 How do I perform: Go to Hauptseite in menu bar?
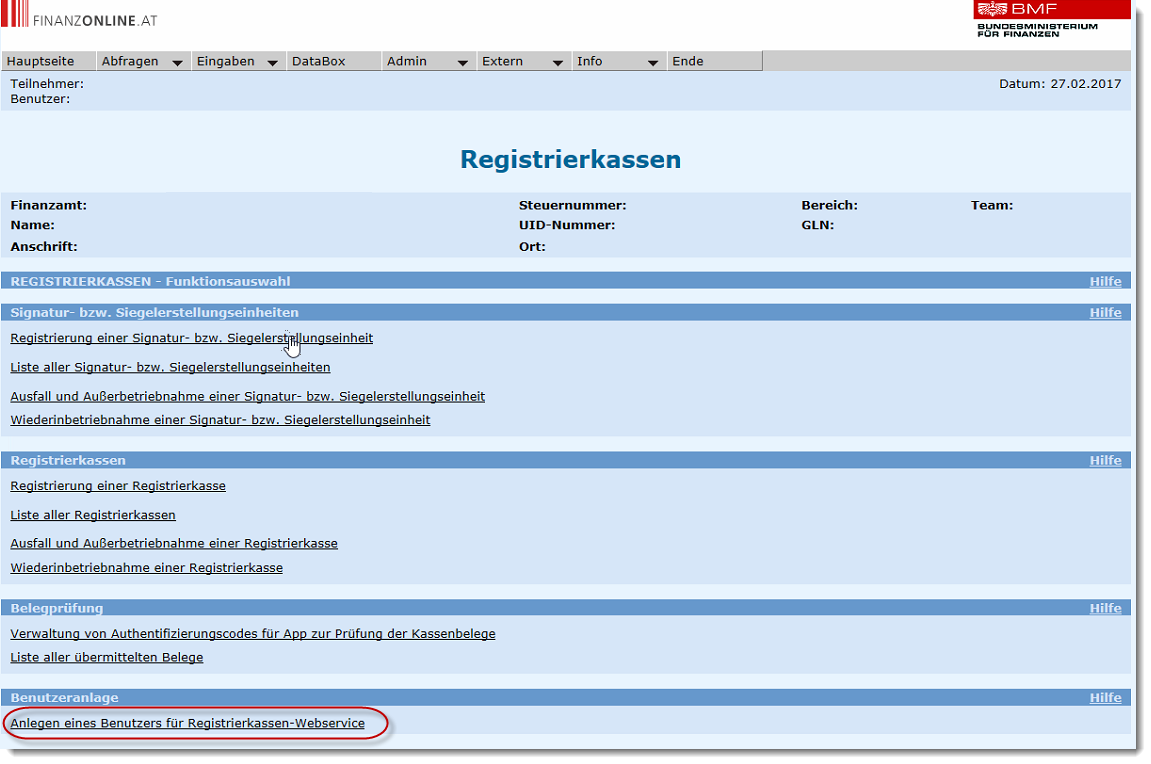[40, 62]
